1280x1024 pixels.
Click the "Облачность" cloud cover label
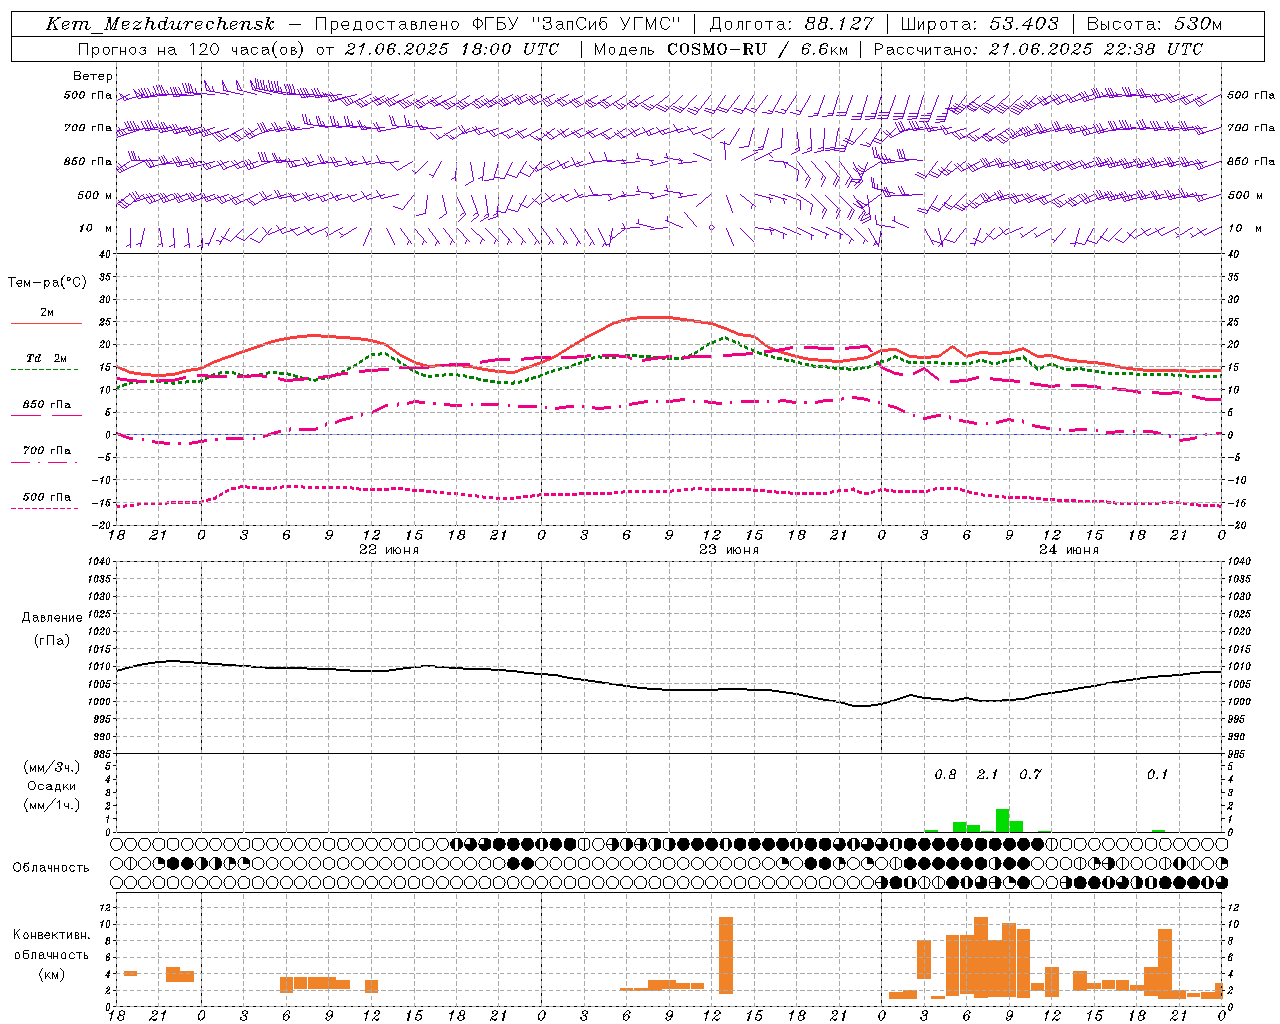click(51, 868)
